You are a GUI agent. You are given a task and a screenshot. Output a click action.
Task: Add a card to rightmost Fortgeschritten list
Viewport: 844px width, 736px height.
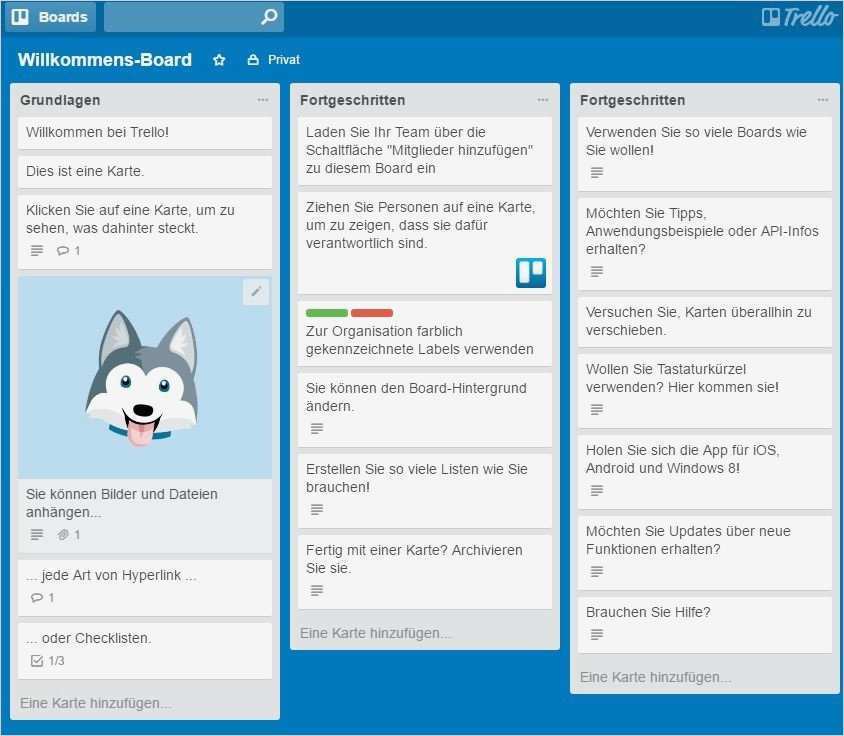tap(655, 677)
